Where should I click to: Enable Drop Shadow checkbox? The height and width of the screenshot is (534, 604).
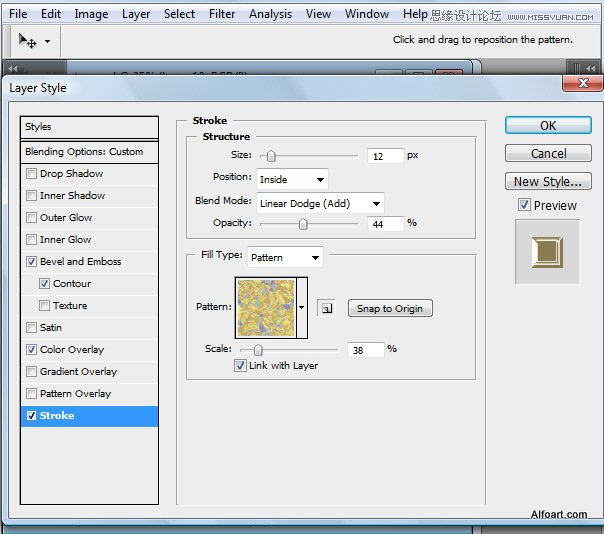[x=31, y=173]
